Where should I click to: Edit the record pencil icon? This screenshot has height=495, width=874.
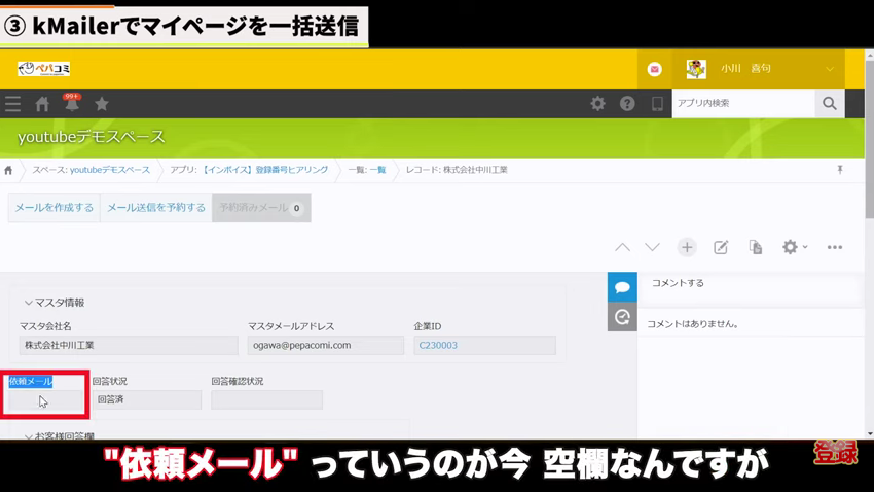point(721,247)
